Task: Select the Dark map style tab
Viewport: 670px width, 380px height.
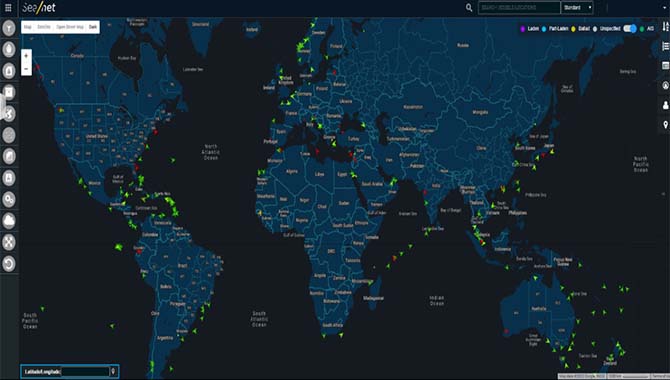Action: click(x=93, y=27)
